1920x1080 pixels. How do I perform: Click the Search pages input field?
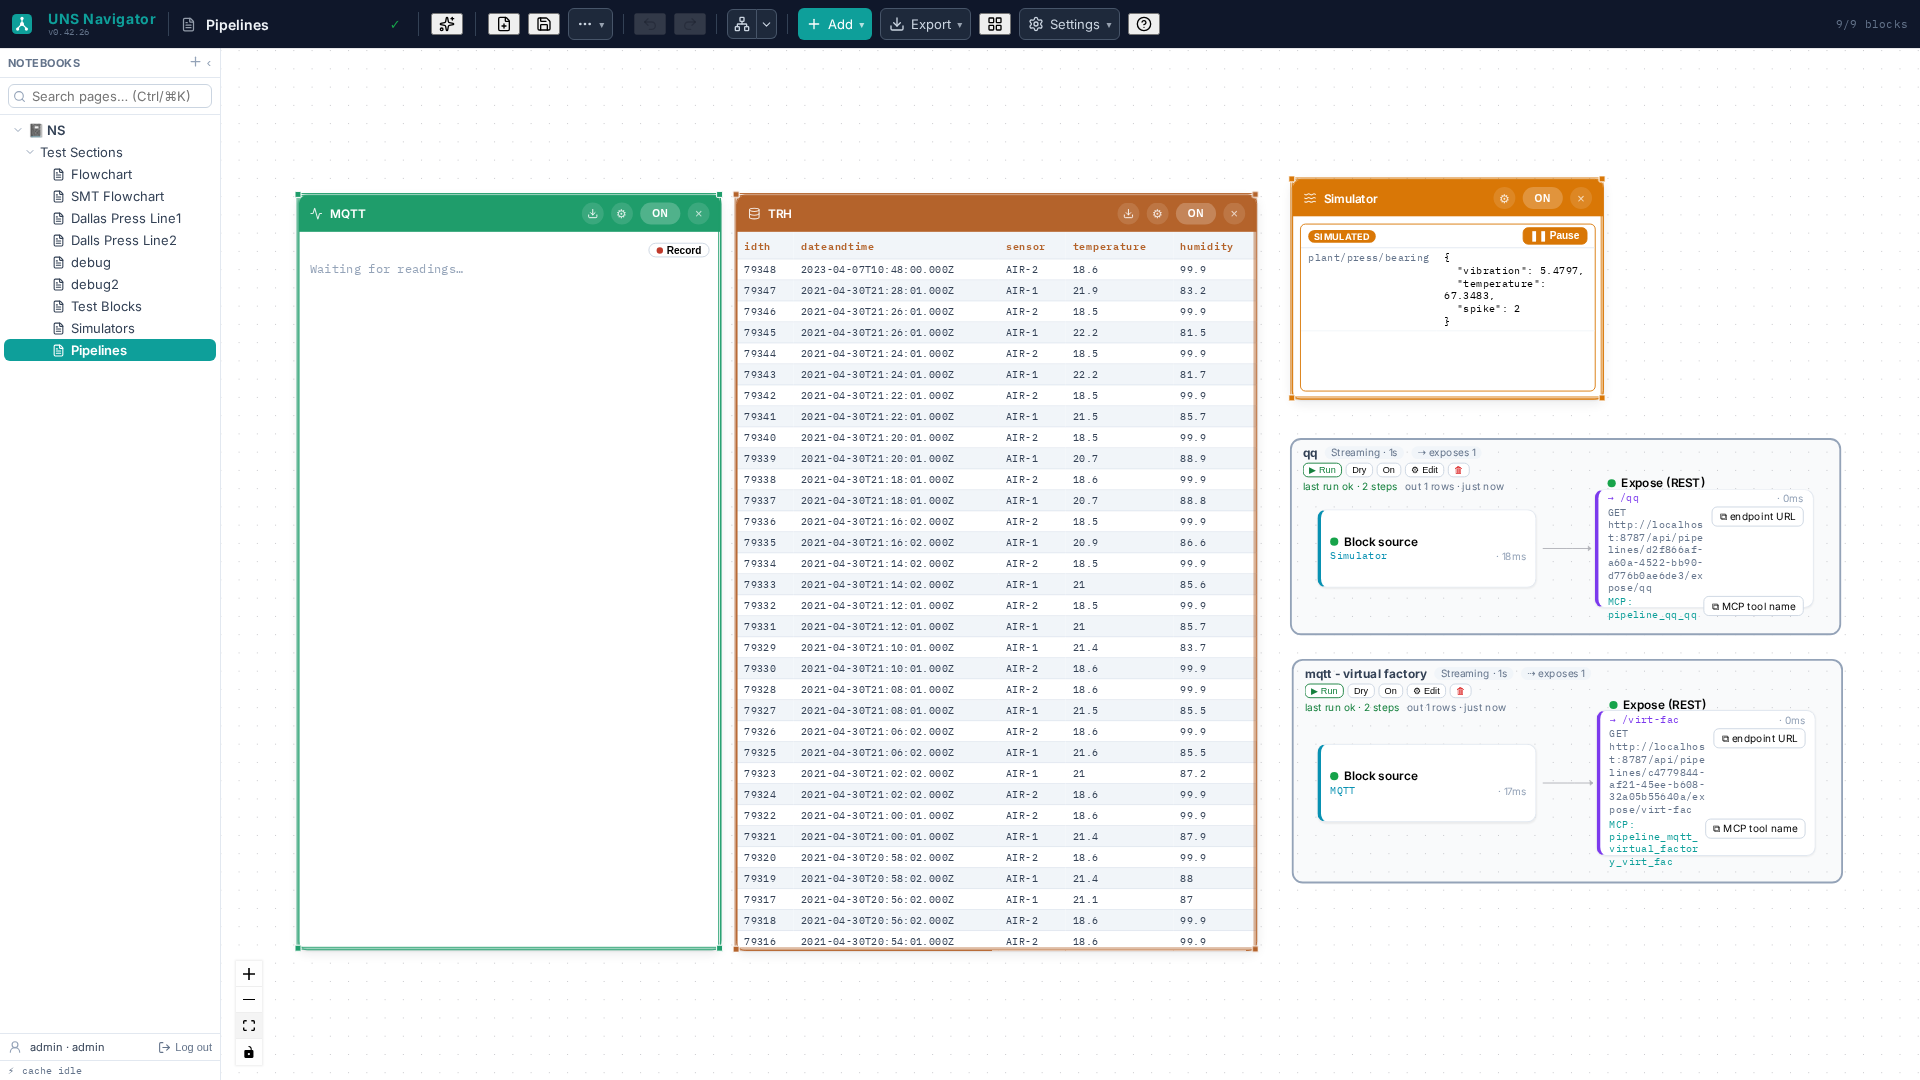coord(110,96)
